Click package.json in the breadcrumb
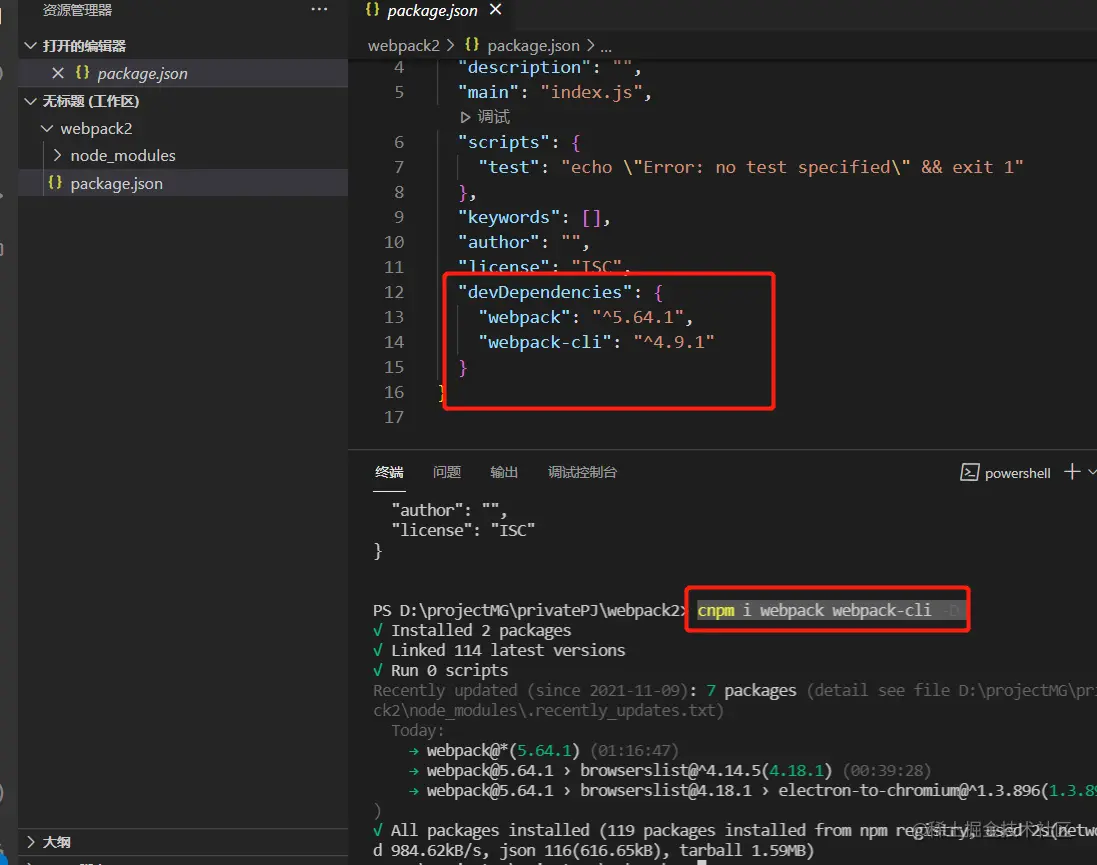This screenshot has width=1097, height=865. click(x=533, y=45)
